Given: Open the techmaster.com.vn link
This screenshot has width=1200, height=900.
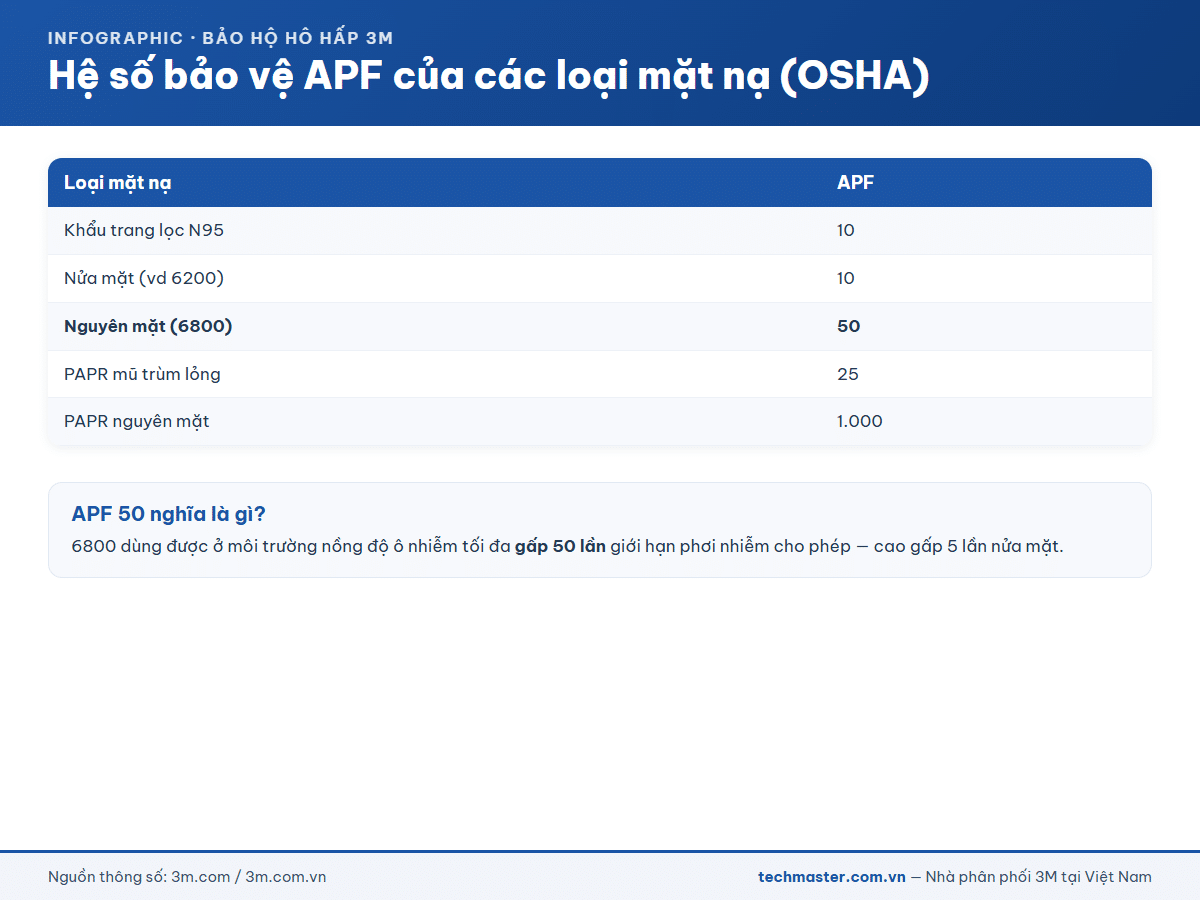Looking at the screenshot, I should (832, 877).
